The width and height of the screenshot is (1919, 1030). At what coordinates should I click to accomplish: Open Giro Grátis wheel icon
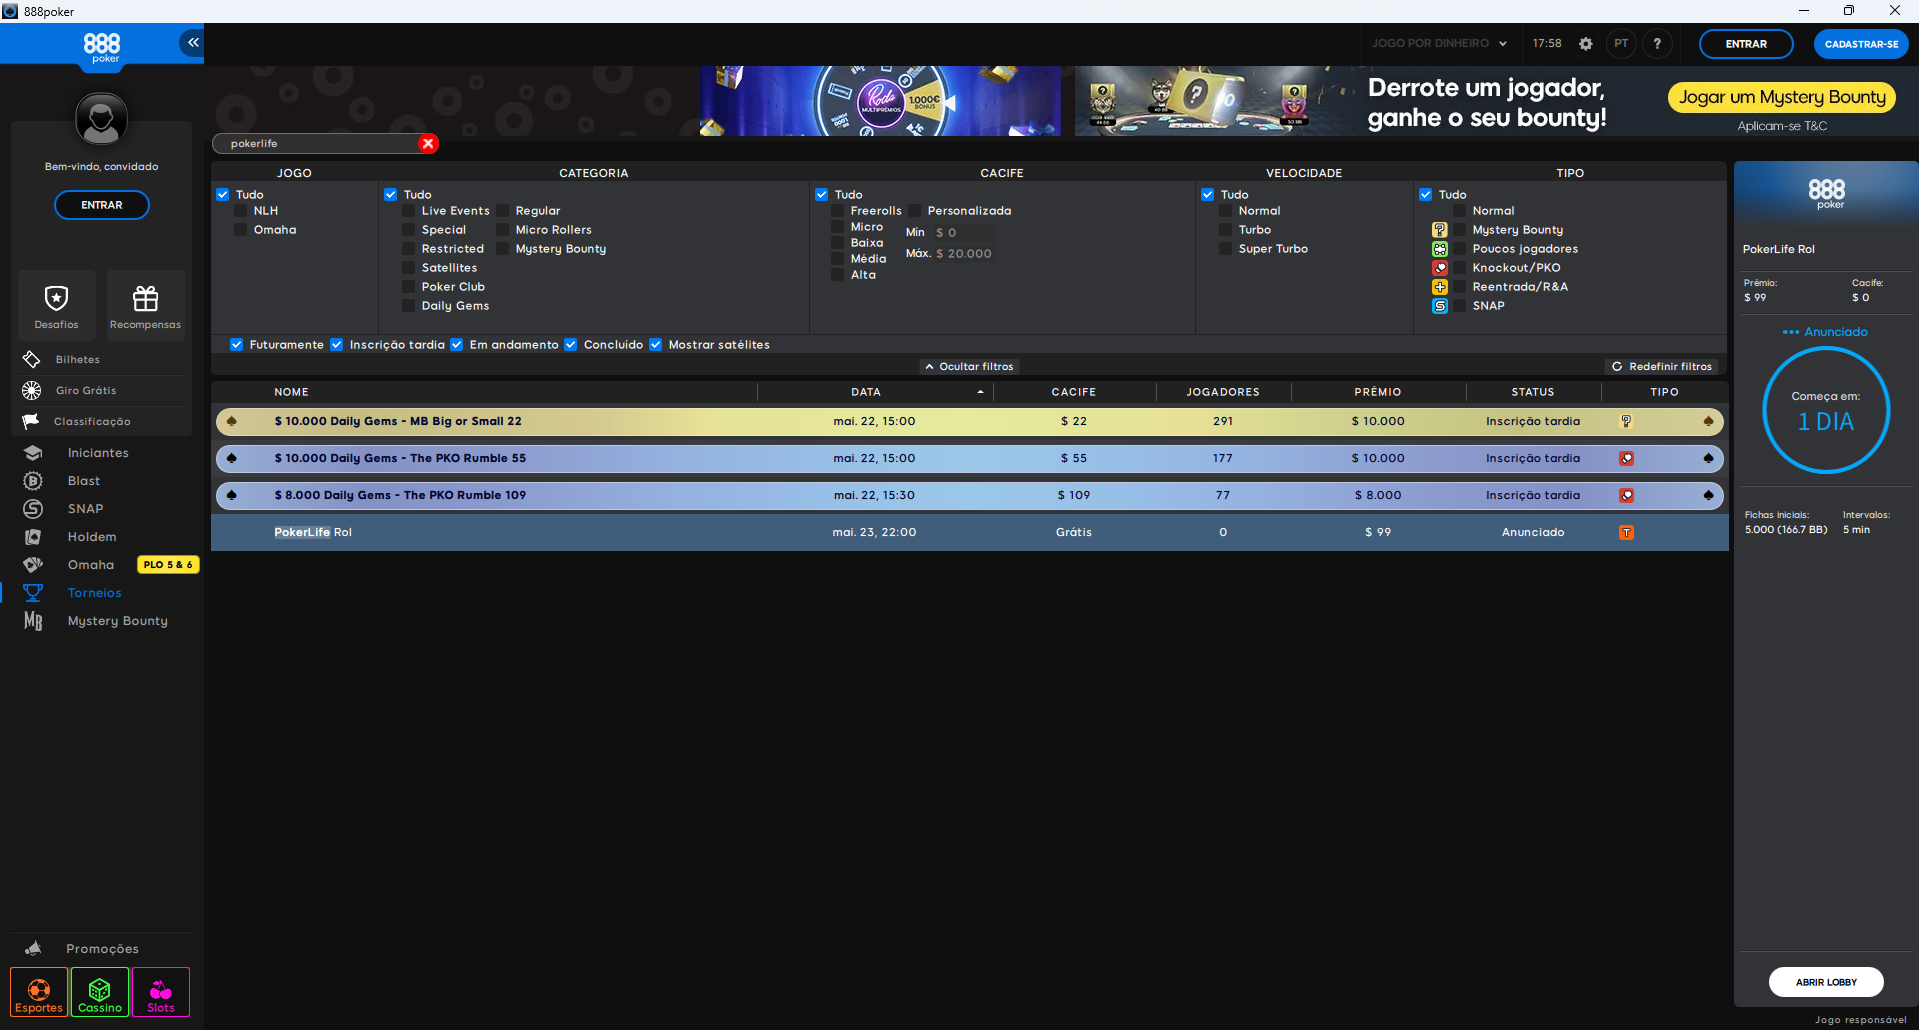[x=32, y=390]
